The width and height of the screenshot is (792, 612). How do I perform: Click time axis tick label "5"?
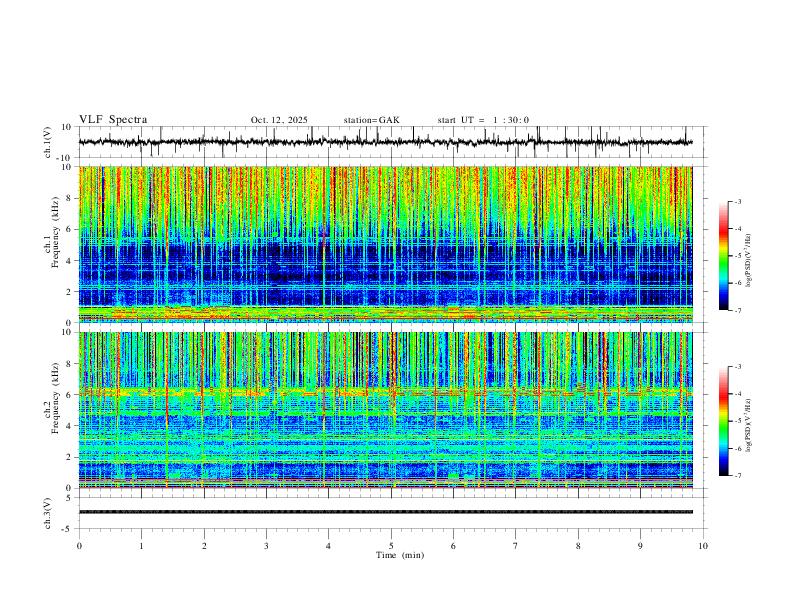(391, 546)
